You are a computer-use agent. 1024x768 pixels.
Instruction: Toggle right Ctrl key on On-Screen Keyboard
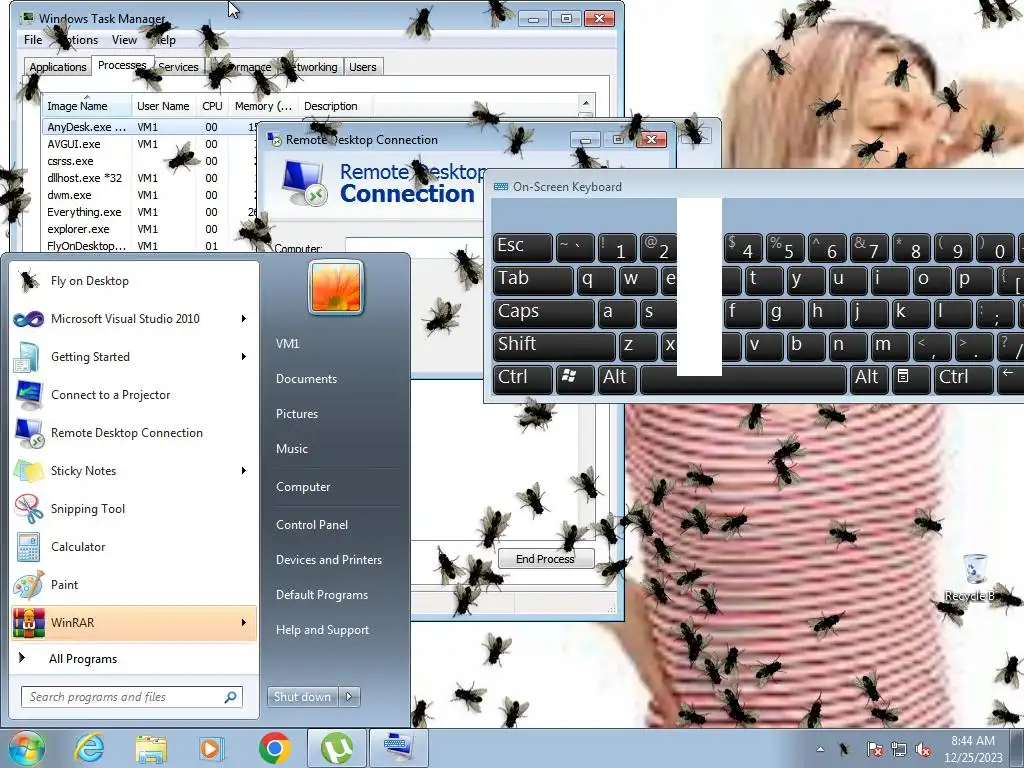[x=963, y=378]
